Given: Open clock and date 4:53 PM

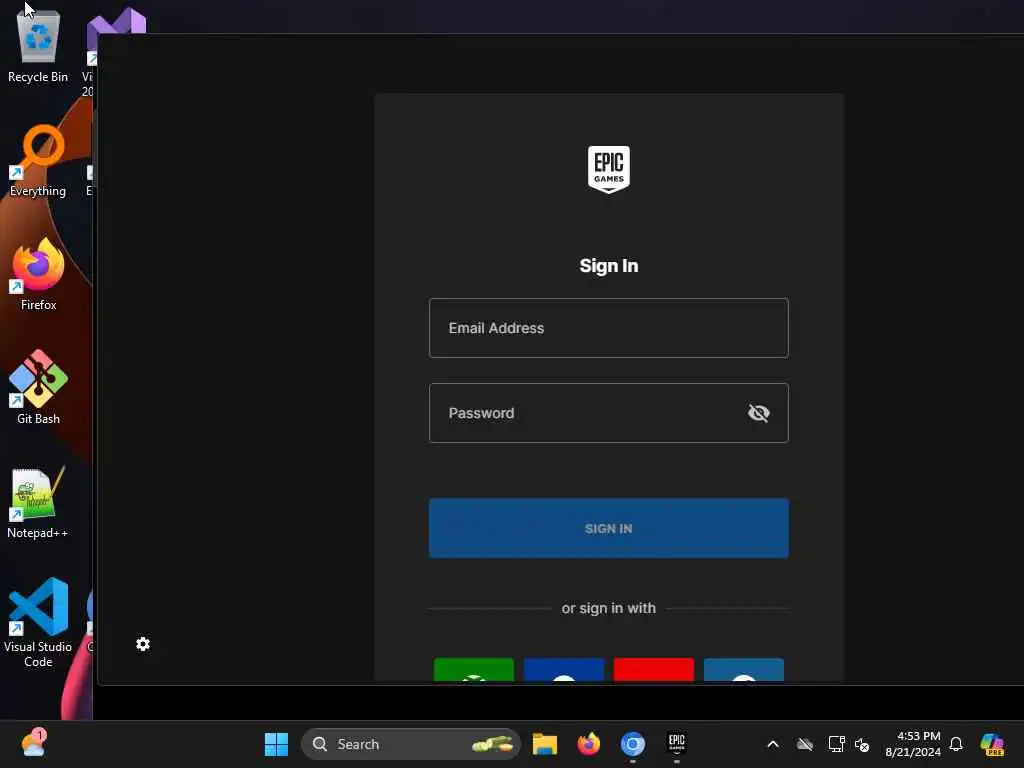Looking at the screenshot, I should coord(913,744).
